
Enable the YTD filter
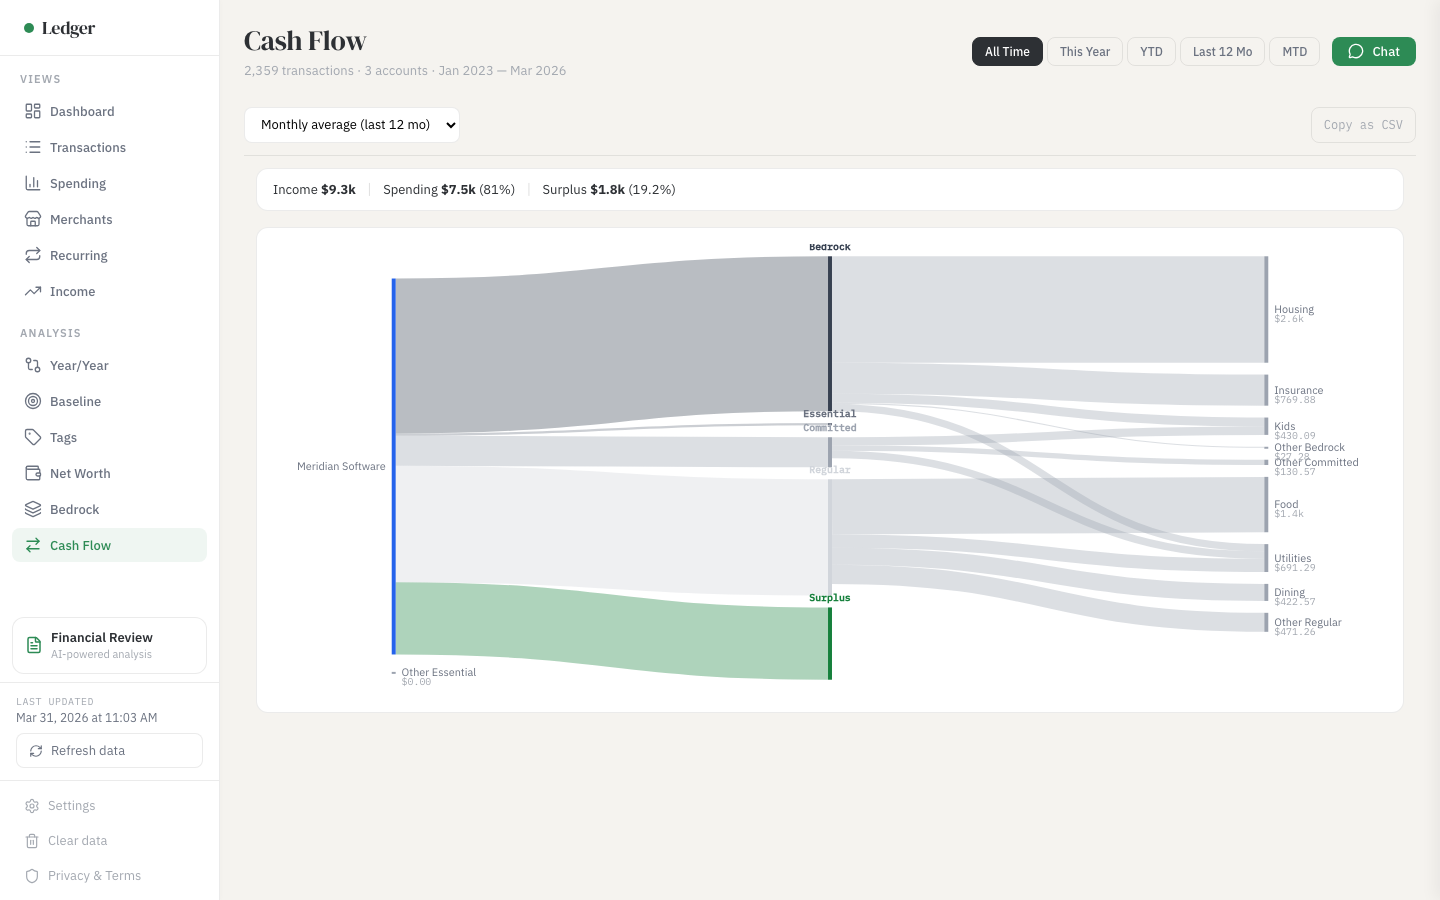point(1151,51)
